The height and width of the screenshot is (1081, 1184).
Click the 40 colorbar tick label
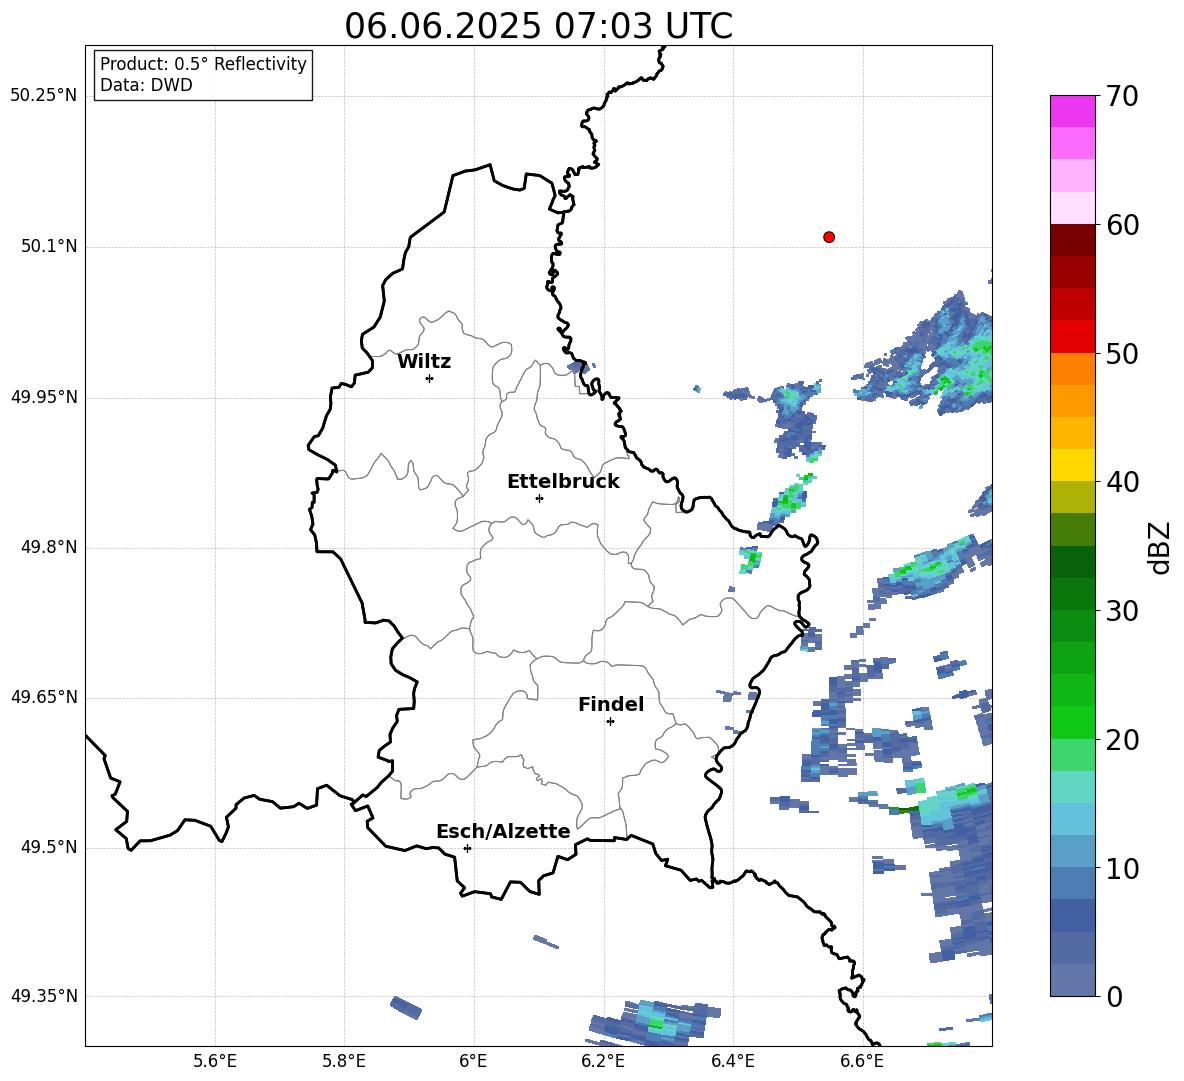click(x=1123, y=482)
